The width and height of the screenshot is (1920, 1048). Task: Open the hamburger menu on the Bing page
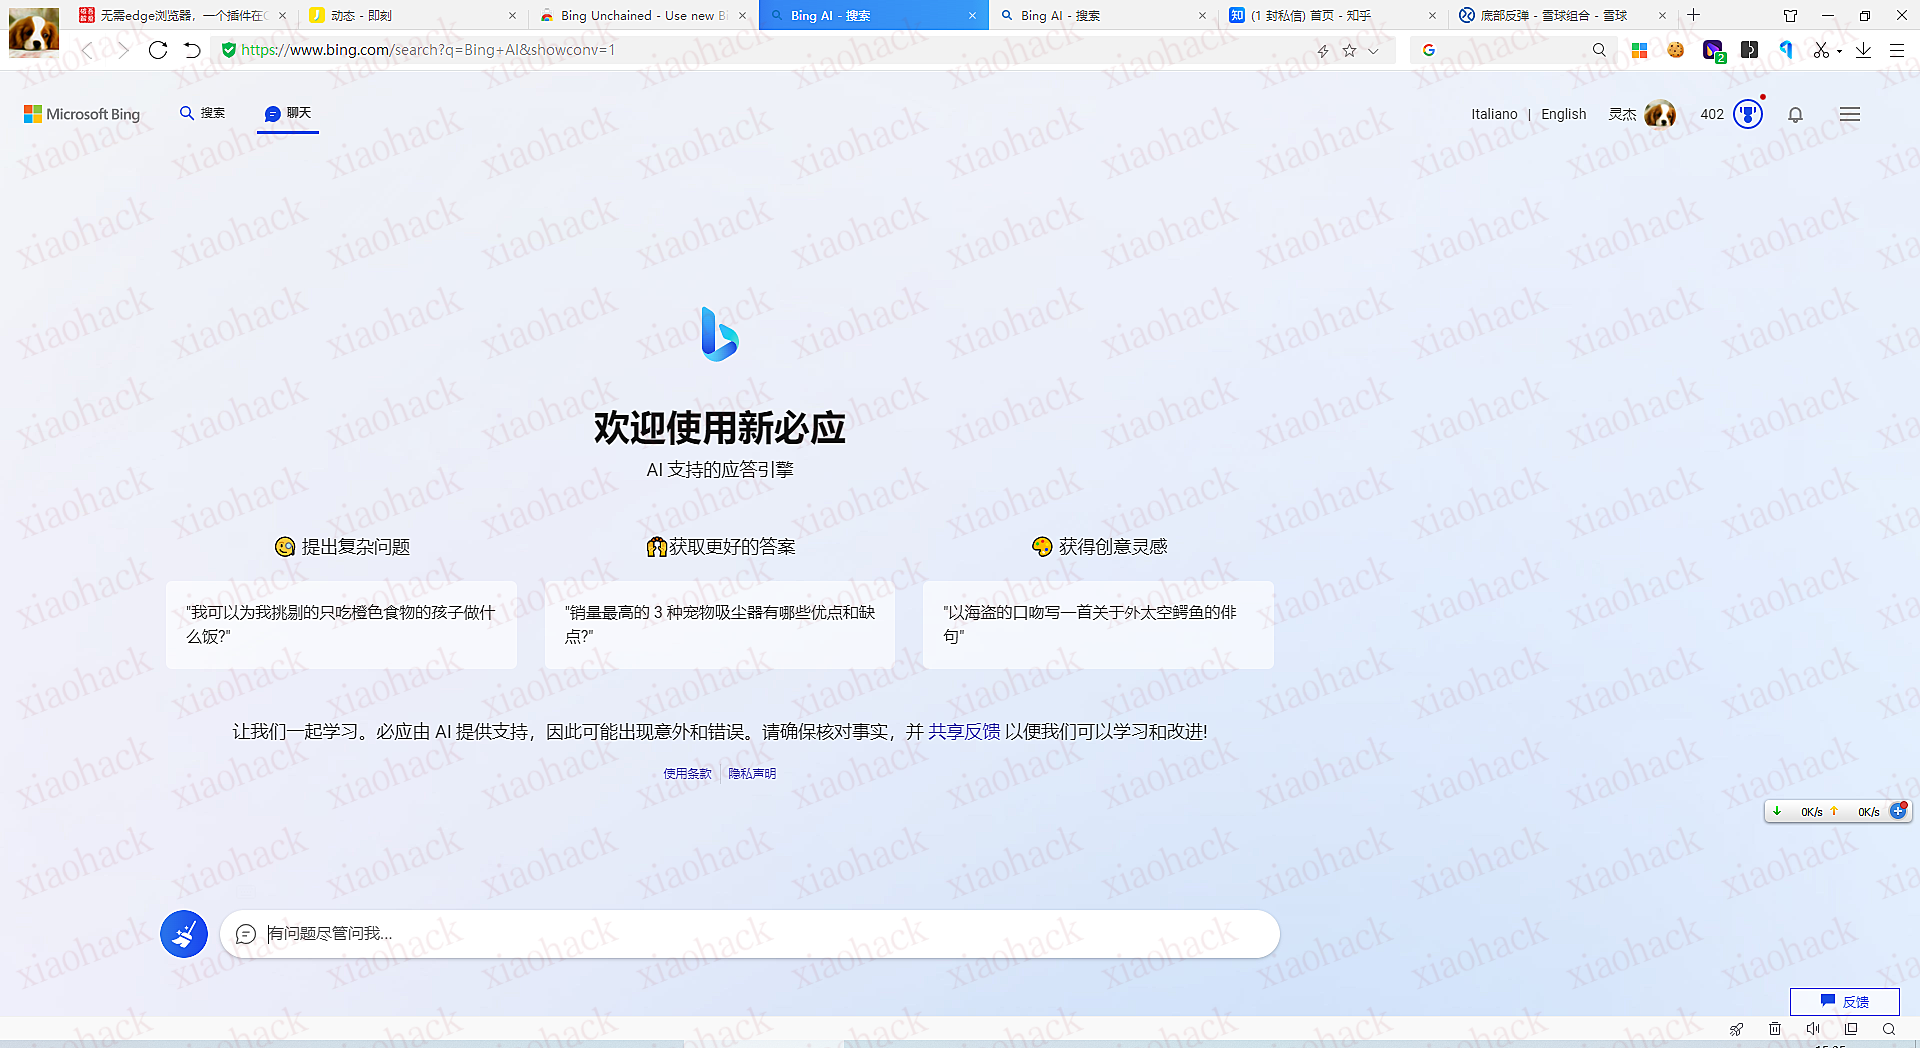(1849, 114)
